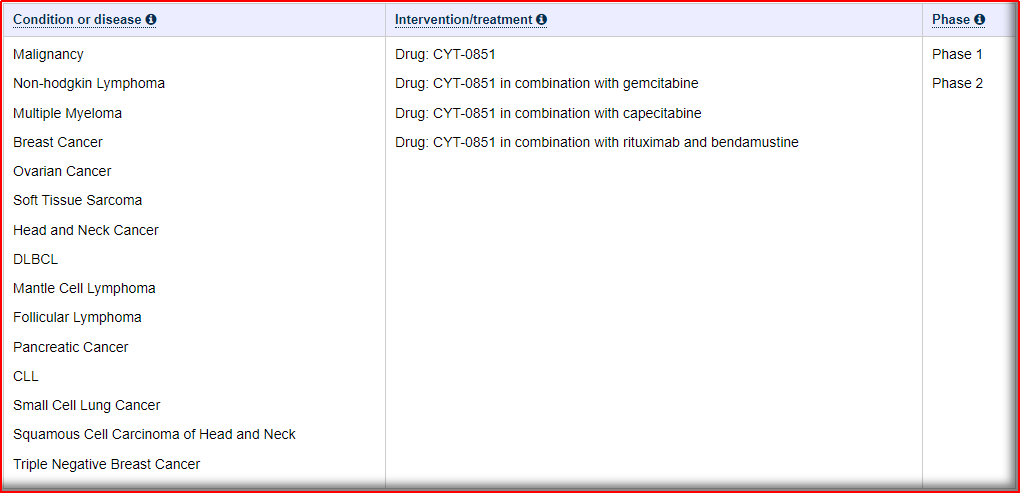Select Pancreatic Cancer in the list

70,347
